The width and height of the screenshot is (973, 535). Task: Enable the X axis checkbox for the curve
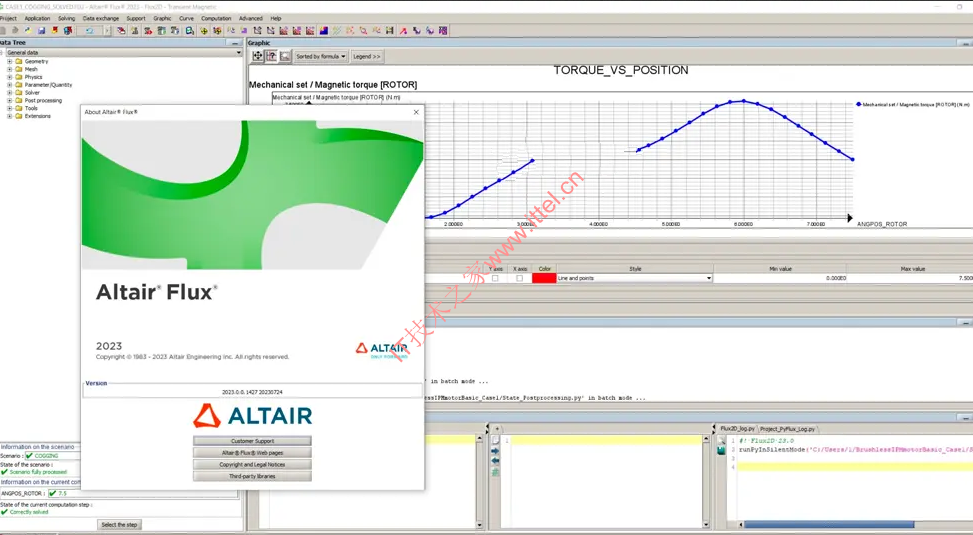coord(519,278)
